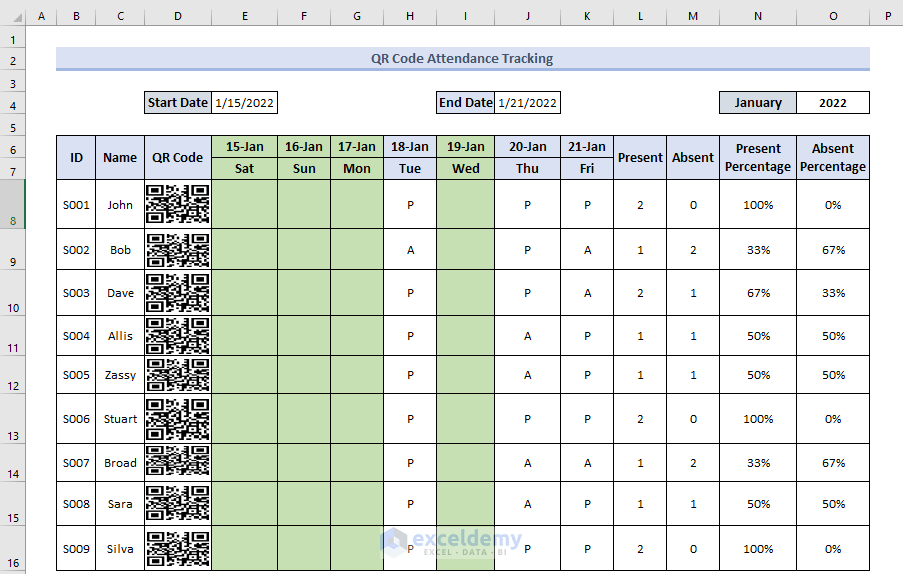903x574 pixels.
Task: Select Silva's Absent Percentage 0%
Action: tap(833, 548)
